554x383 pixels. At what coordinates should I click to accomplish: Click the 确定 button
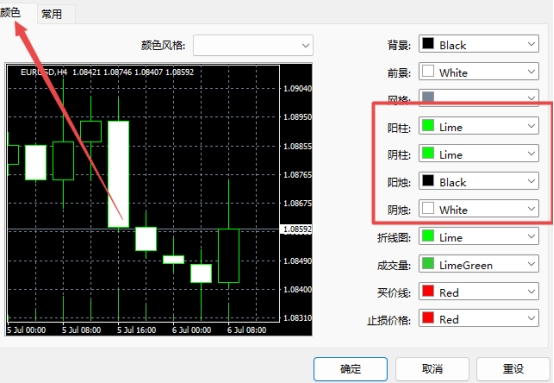click(350, 369)
